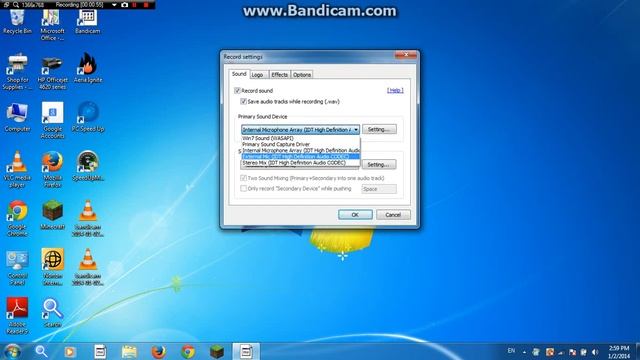
Task: Click the magnifier icon in the Bandicam bar
Action: pos(16,5)
